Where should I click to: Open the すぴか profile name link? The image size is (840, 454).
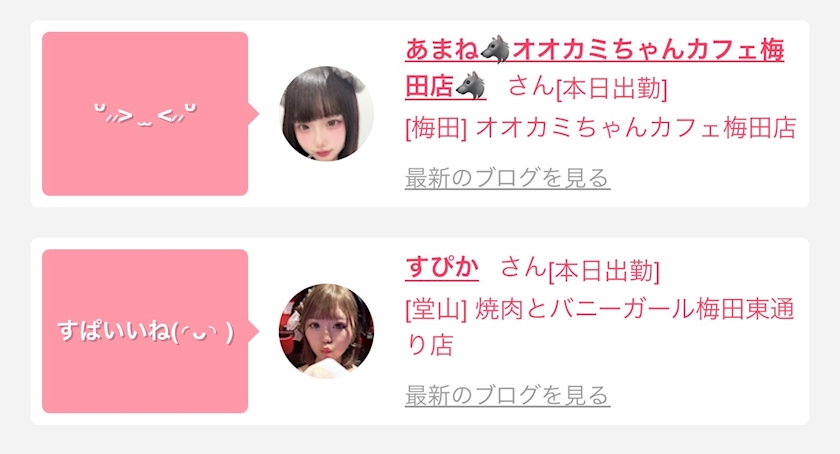pyautogui.click(x=442, y=267)
